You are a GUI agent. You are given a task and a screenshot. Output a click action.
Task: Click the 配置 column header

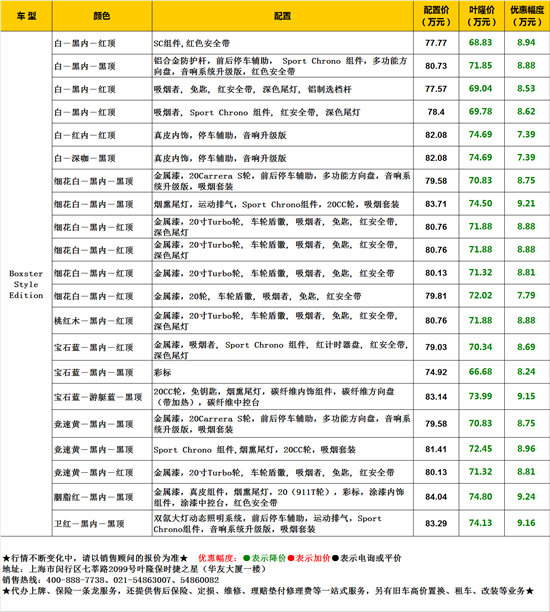[x=282, y=16]
